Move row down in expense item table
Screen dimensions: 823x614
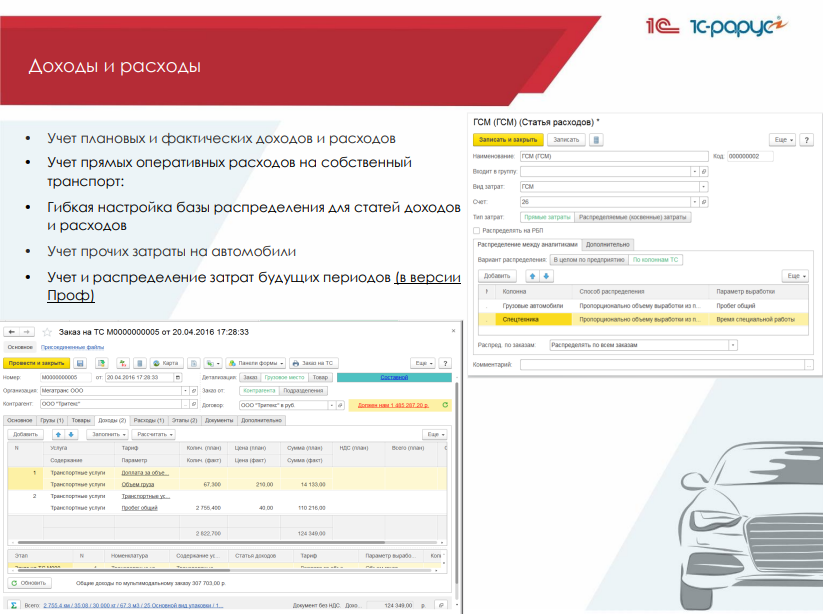click(x=547, y=275)
